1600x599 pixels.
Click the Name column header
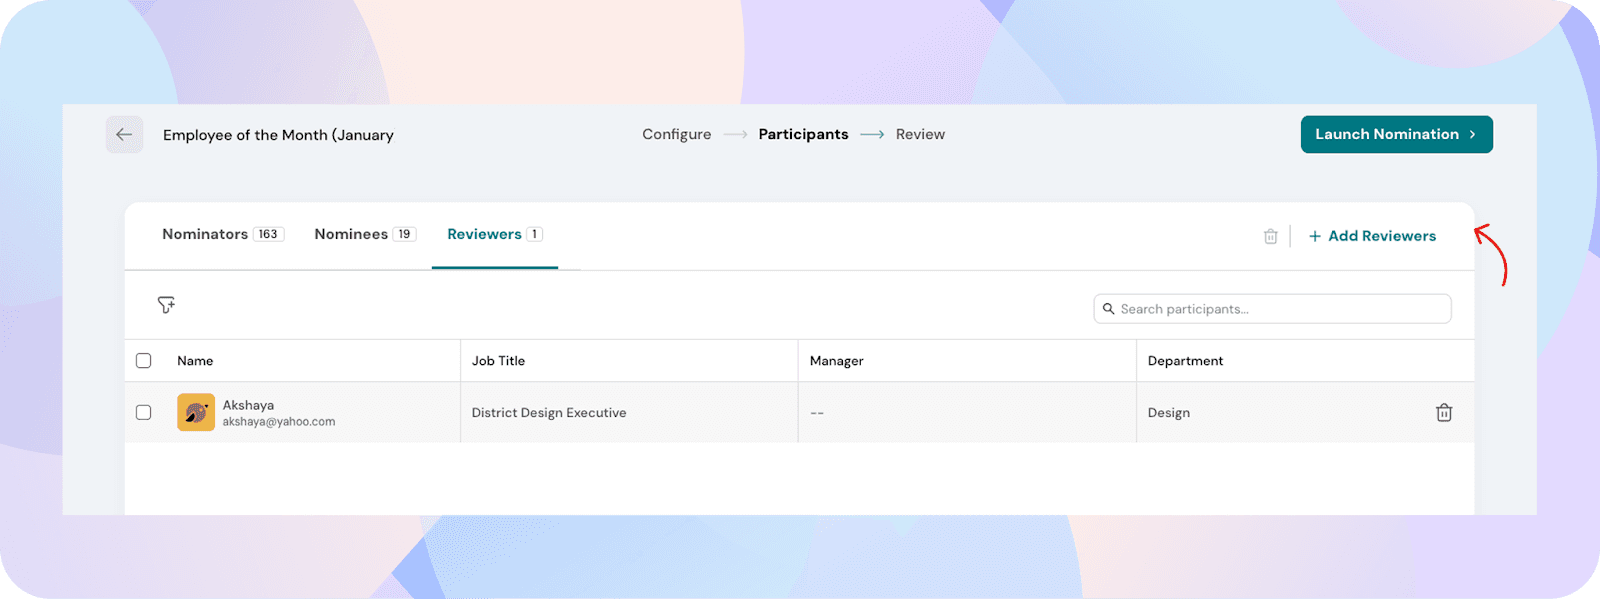(x=195, y=361)
